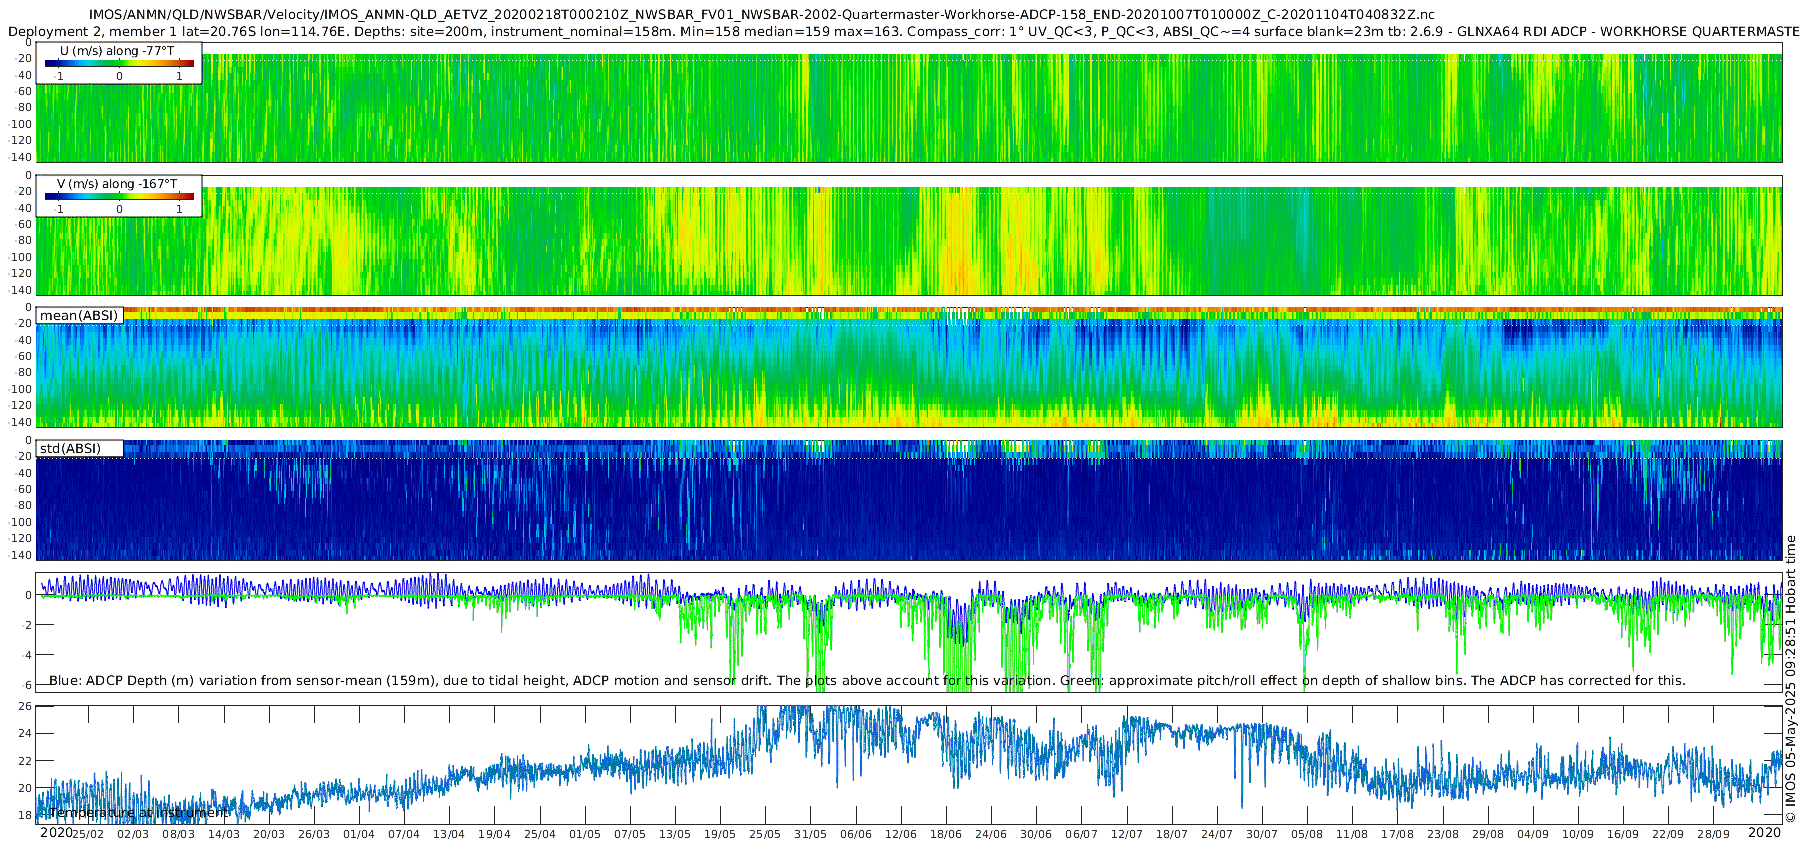Click the 12/07 date tick label

coord(1127,834)
